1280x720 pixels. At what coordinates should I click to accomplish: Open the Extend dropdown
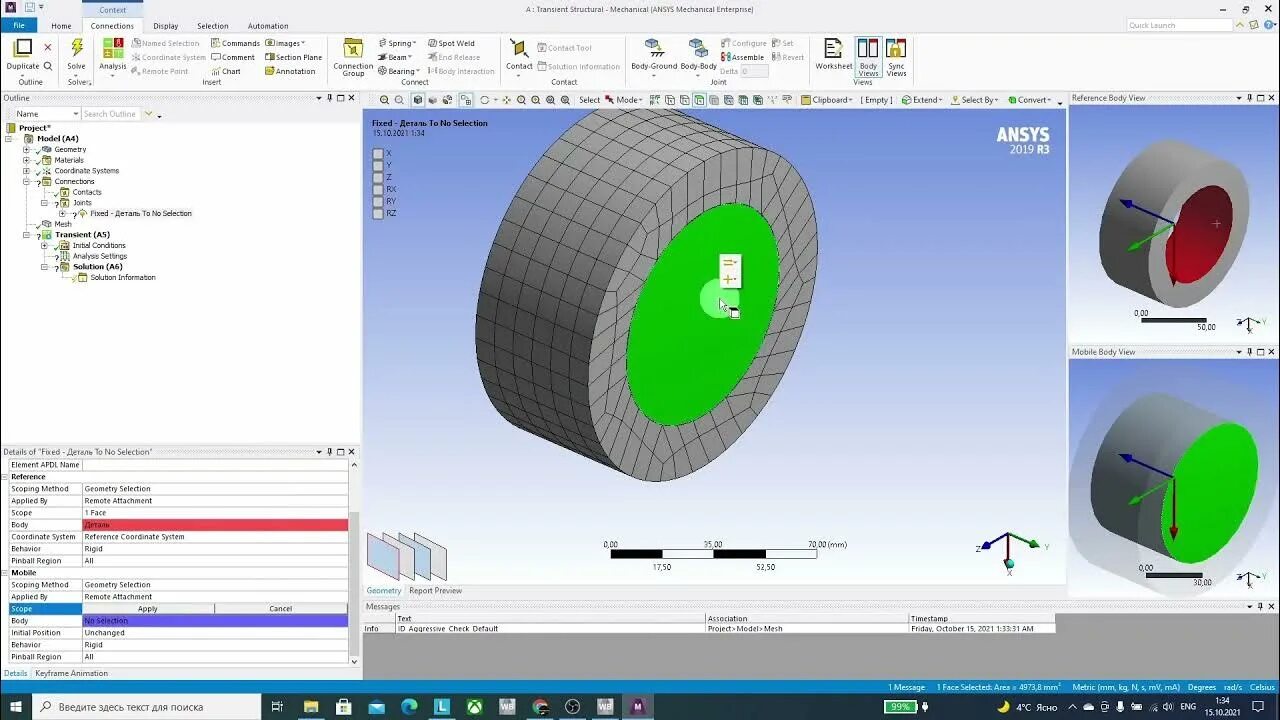(922, 100)
